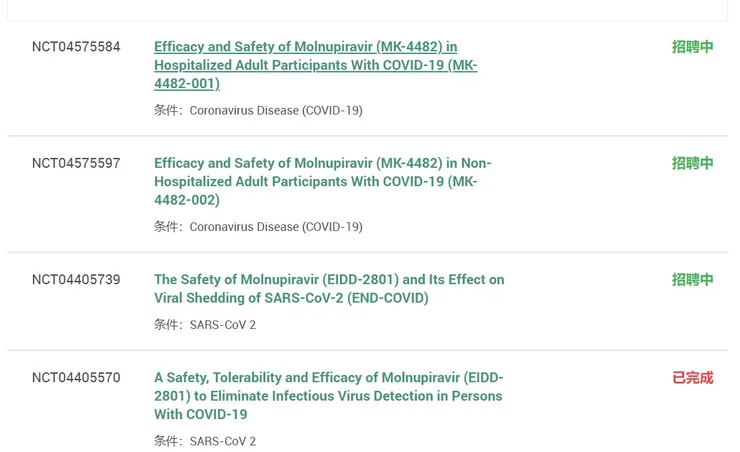Click trial ID NCT04405739
The height and width of the screenshot is (452, 740).
pos(76,280)
